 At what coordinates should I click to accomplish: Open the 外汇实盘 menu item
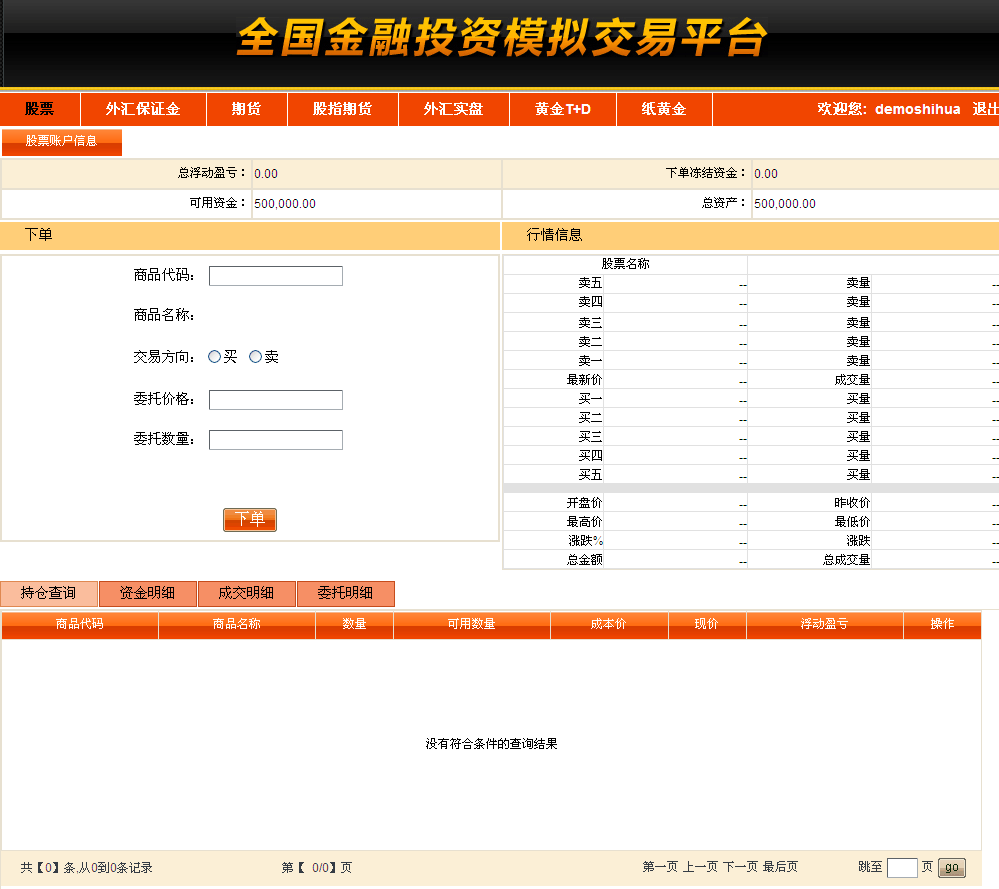[x=453, y=109]
